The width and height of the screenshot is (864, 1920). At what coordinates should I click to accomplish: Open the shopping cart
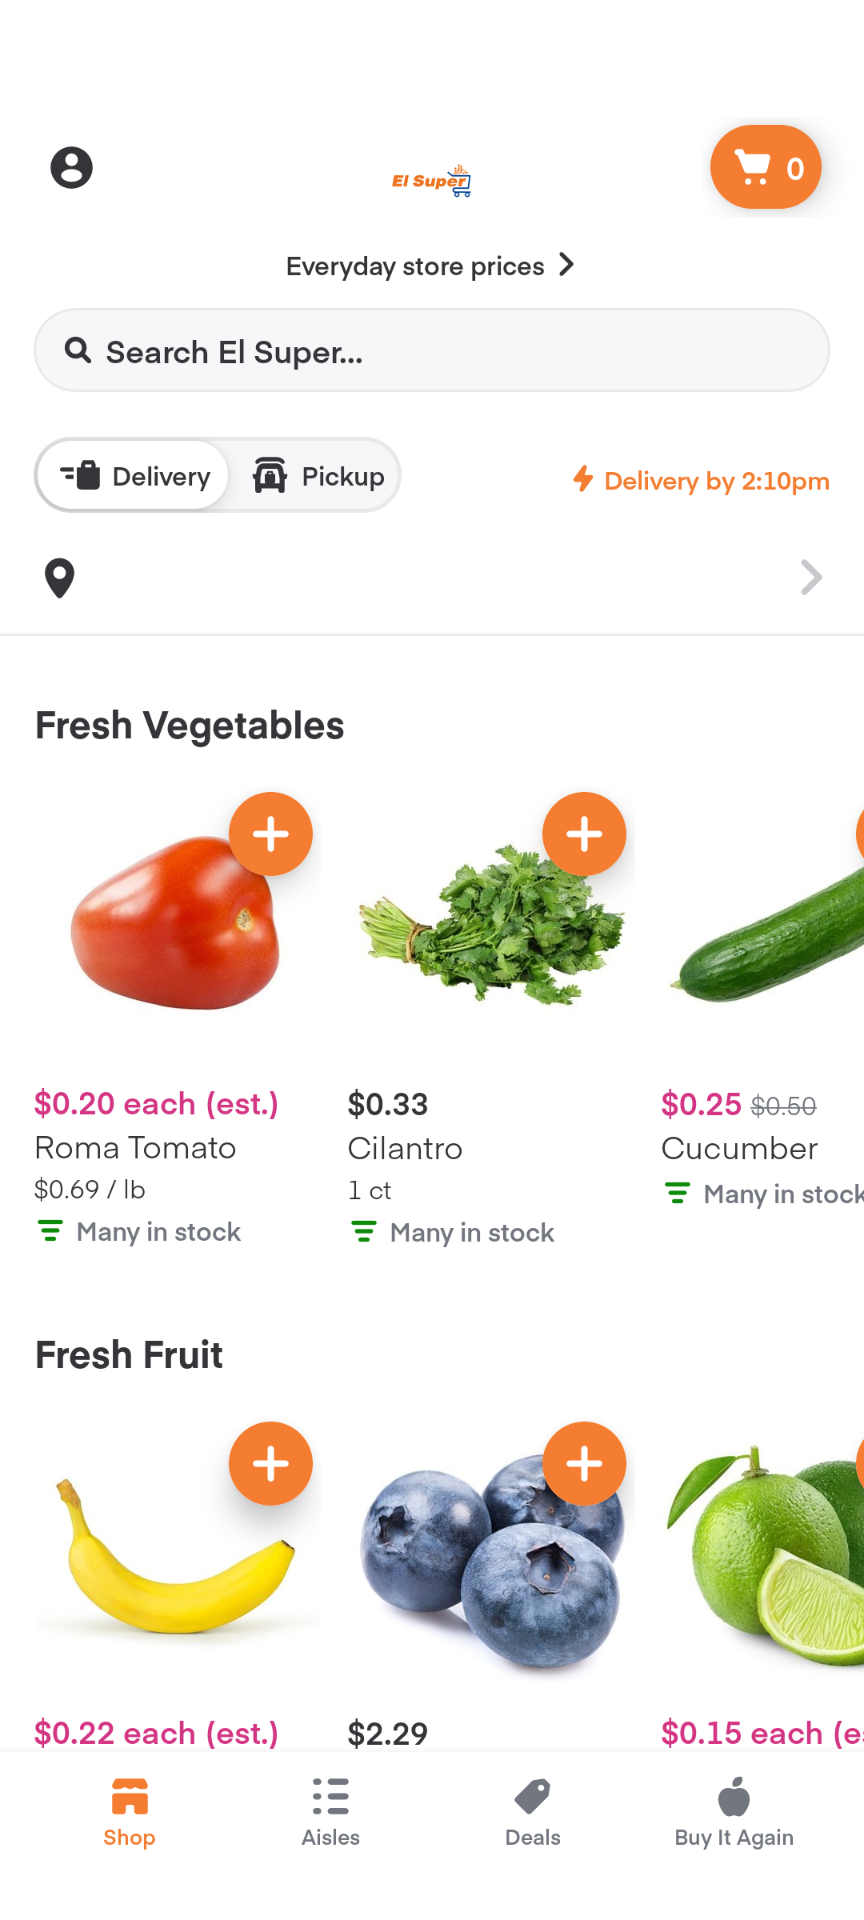(766, 167)
